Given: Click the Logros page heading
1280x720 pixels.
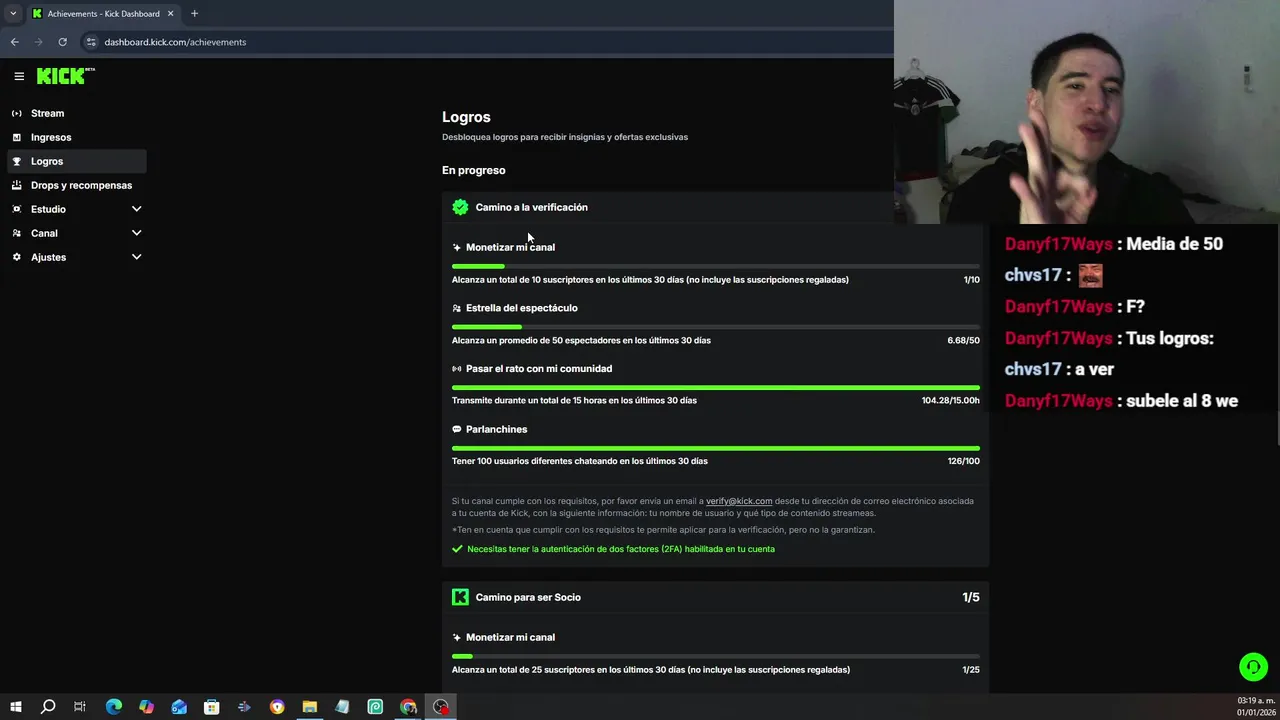Looking at the screenshot, I should coord(466,117).
